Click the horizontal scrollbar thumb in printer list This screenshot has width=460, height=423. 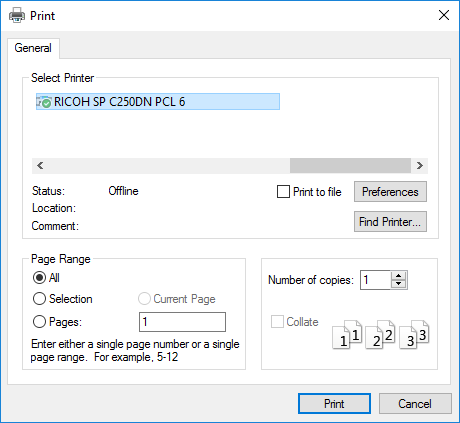[350, 166]
